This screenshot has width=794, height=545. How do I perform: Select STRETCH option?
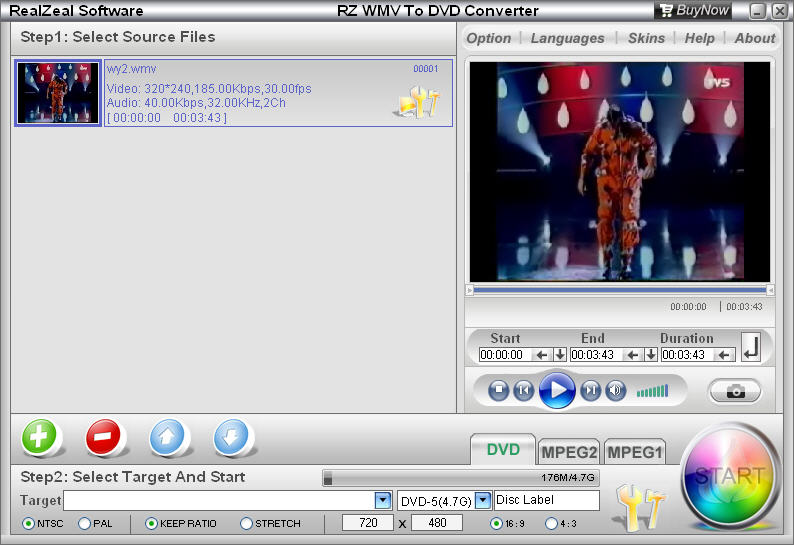(270, 523)
